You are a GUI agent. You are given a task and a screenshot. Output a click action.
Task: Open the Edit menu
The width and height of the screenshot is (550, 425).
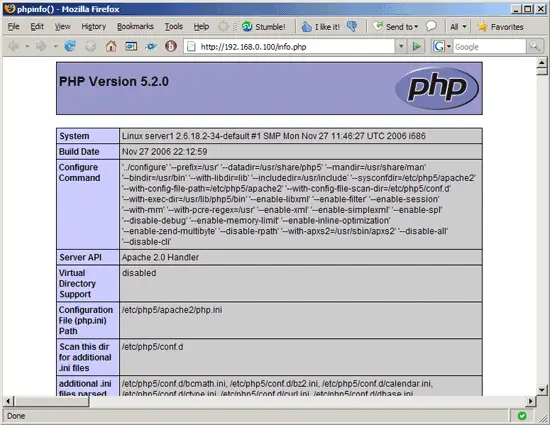point(37,27)
